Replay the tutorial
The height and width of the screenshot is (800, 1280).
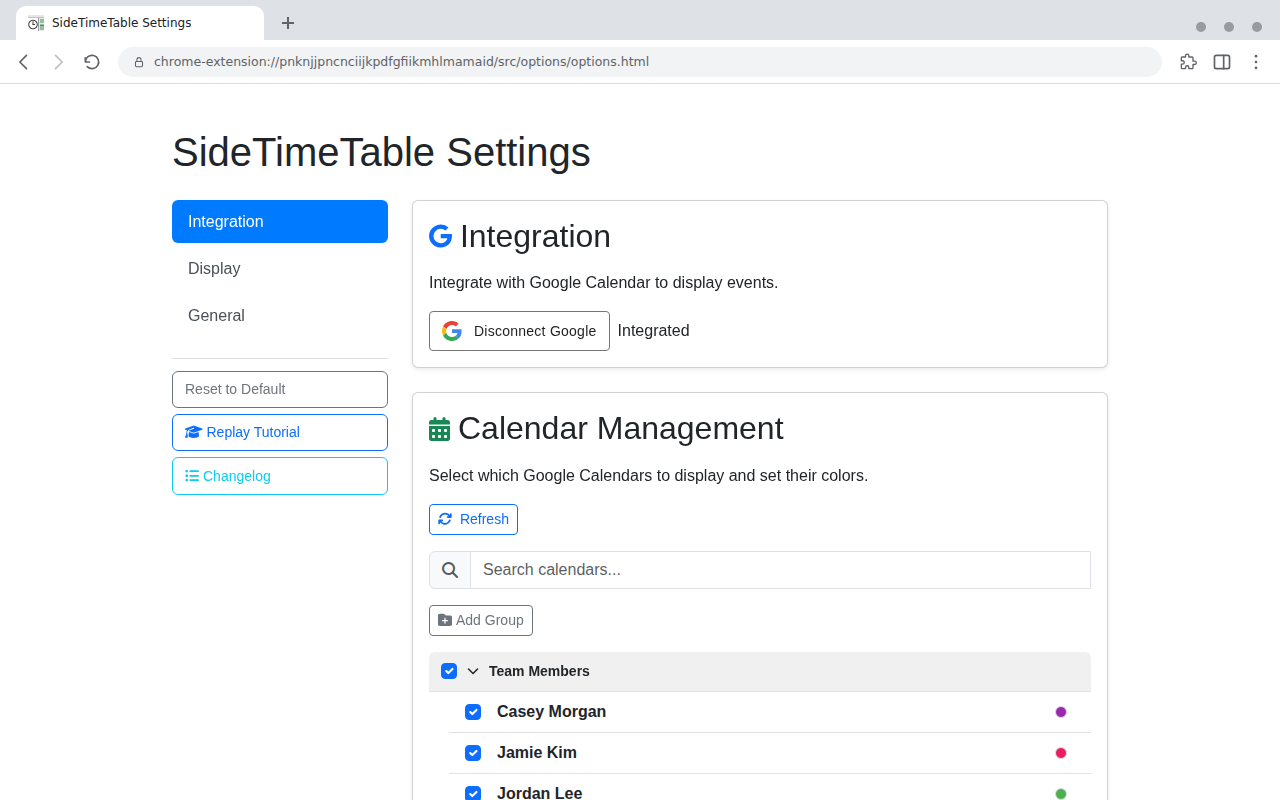pos(280,432)
